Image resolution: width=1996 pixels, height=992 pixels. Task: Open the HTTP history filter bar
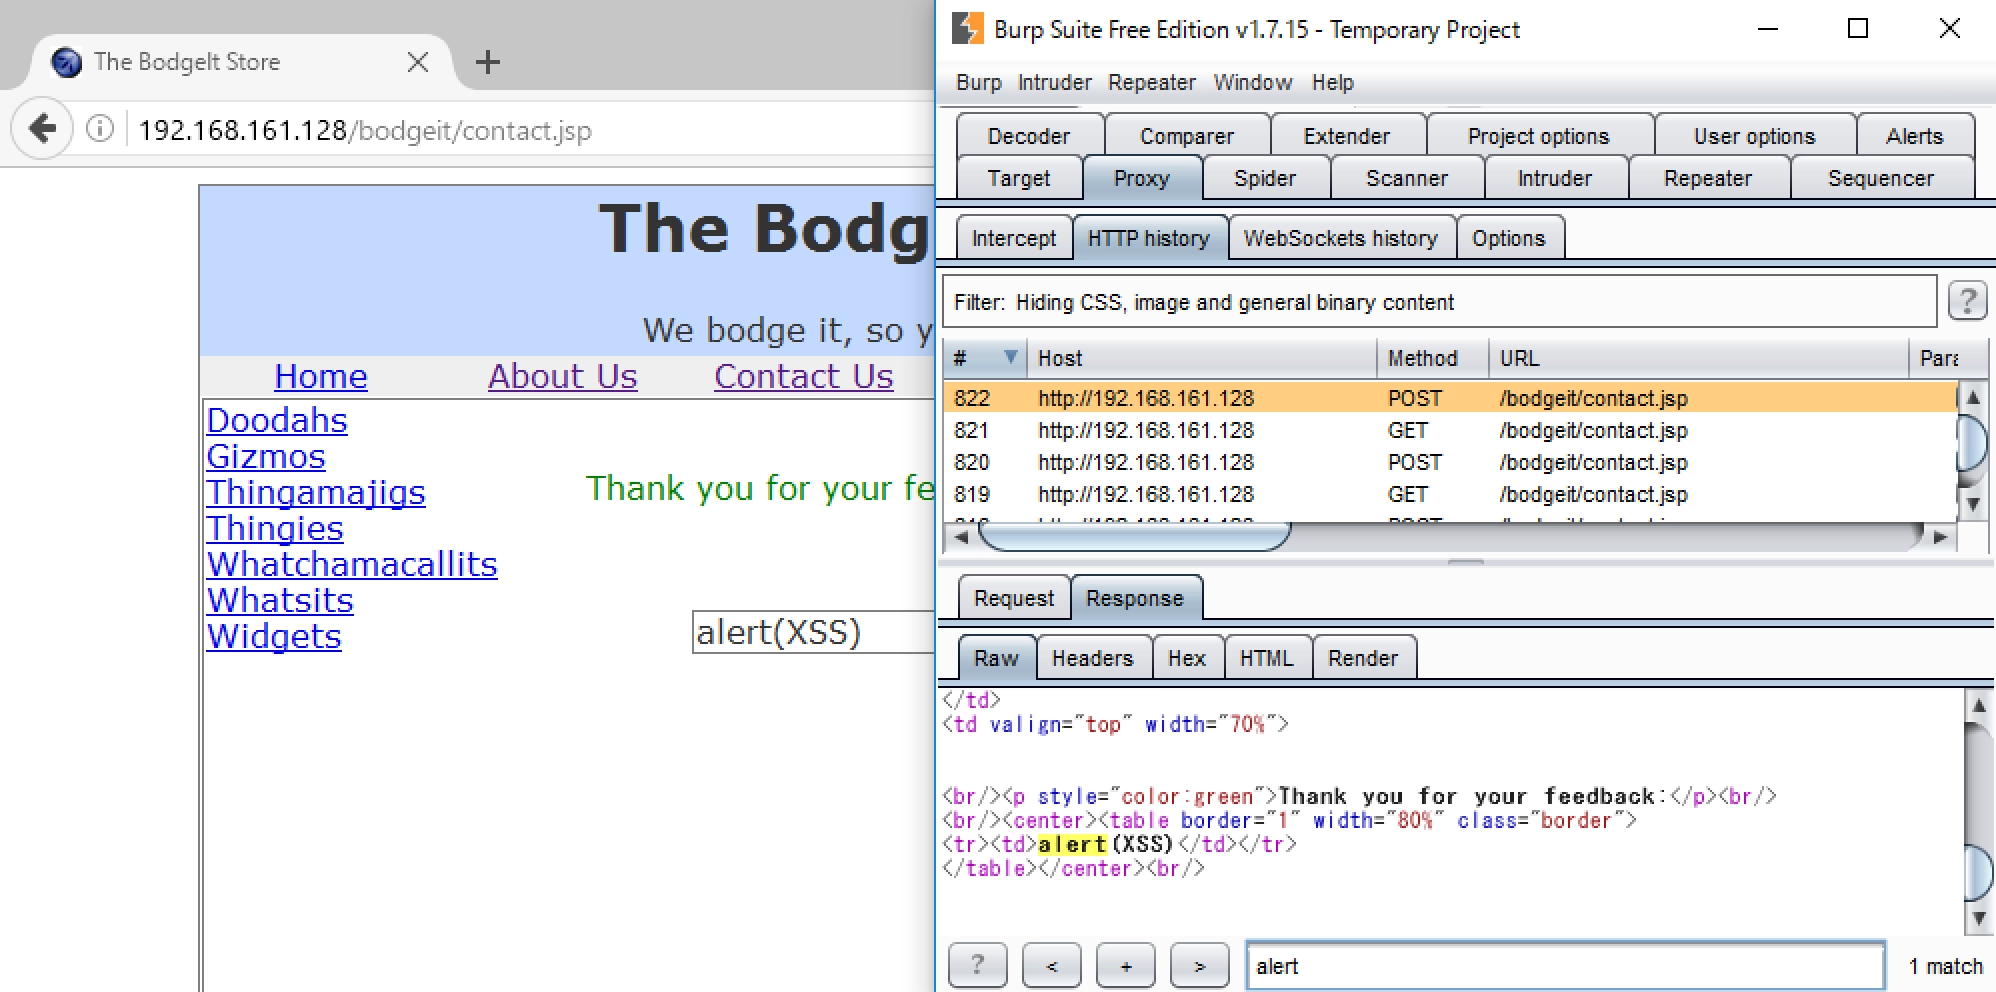click(1438, 302)
